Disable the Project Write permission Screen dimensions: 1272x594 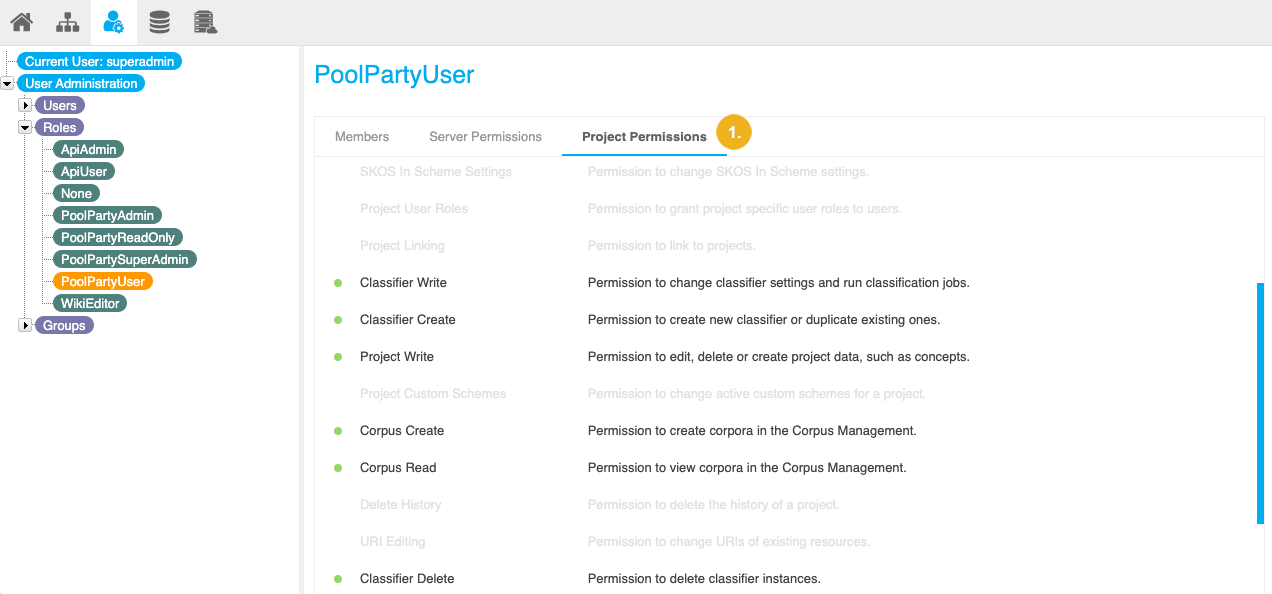click(337, 356)
